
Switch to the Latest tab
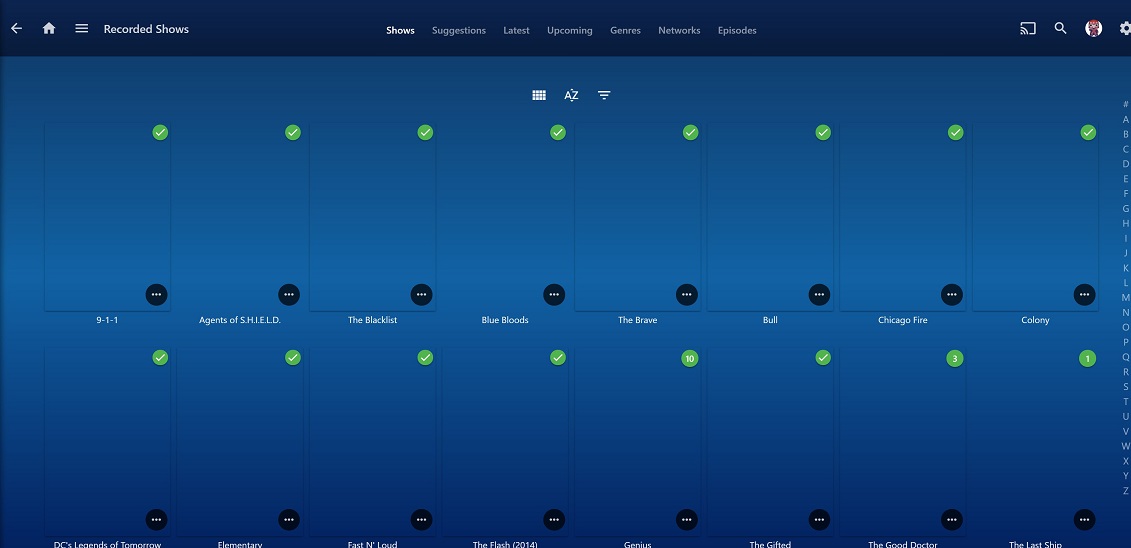516,30
